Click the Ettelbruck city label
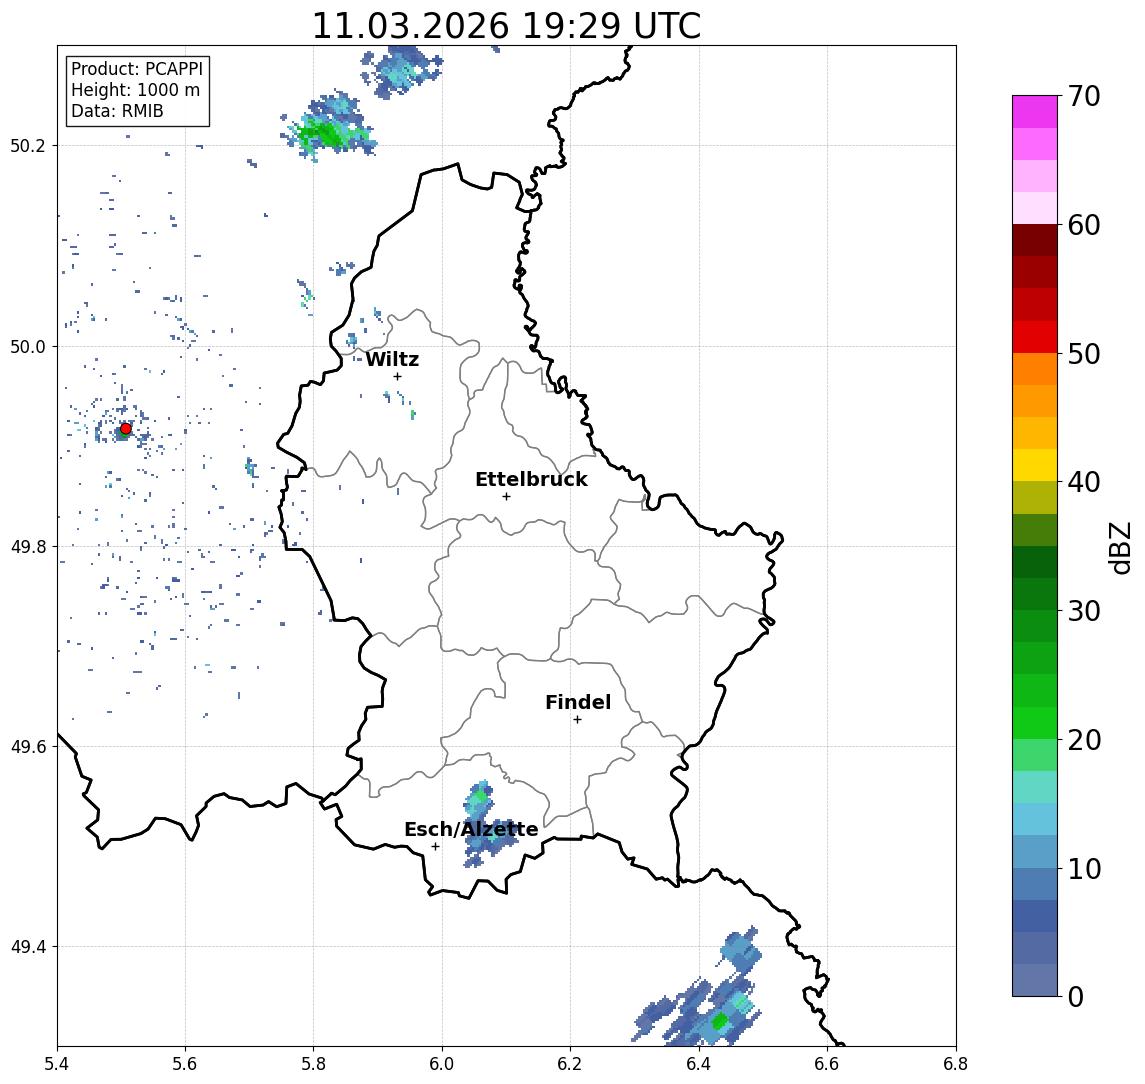 coord(531,479)
